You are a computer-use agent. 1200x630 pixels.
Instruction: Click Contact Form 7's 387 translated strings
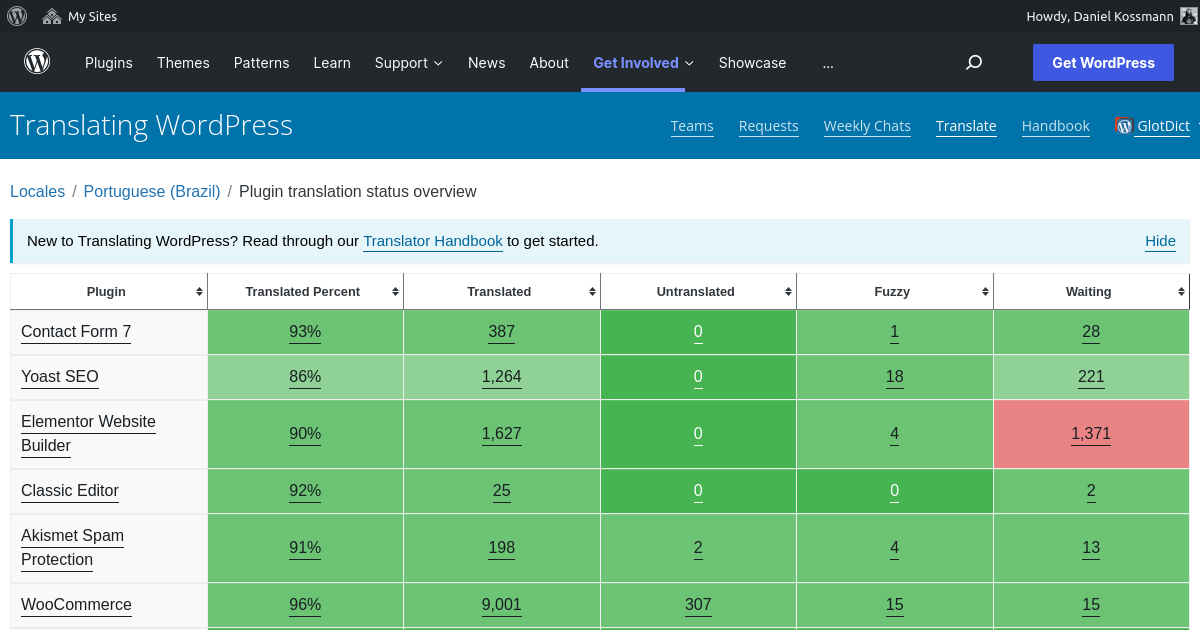[502, 332]
